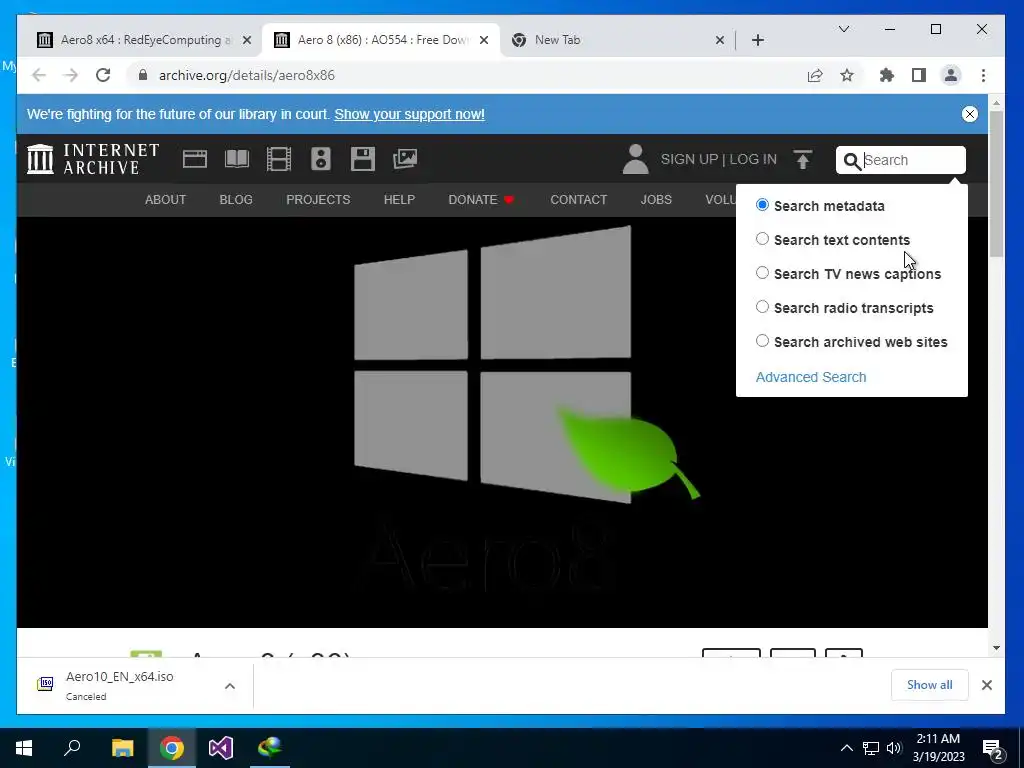Toggle the Chrome side panel
The width and height of the screenshot is (1024, 768).
coord(919,76)
